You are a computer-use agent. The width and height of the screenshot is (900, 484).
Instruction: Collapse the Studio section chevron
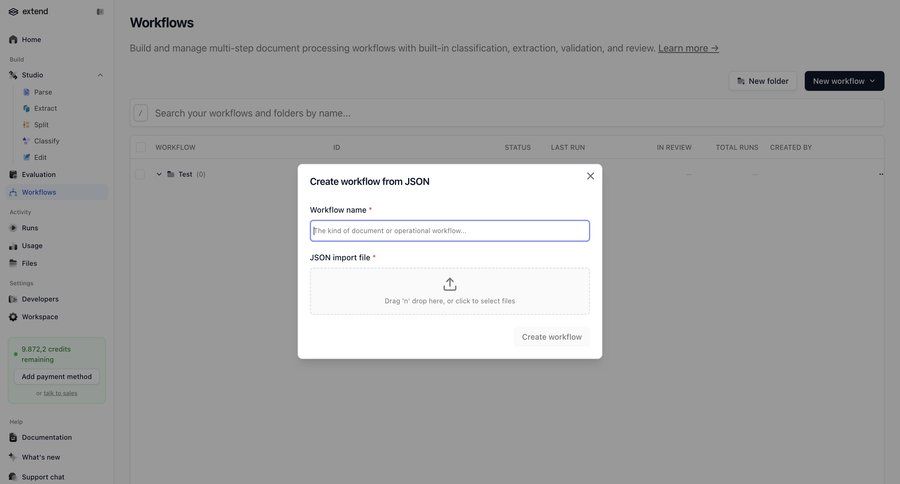point(100,75)
